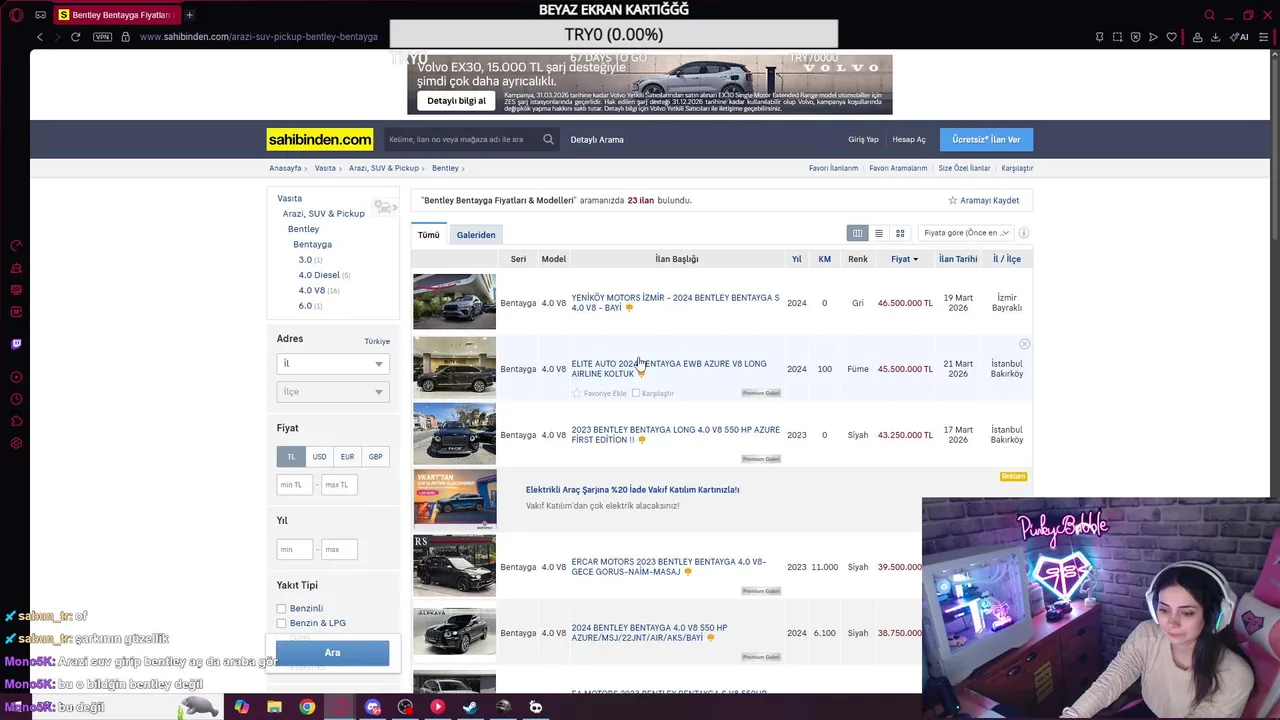Open the sidebar player icon
Image resolution: width=1280 pixels, height=720 pixels.
pos(16,377)
